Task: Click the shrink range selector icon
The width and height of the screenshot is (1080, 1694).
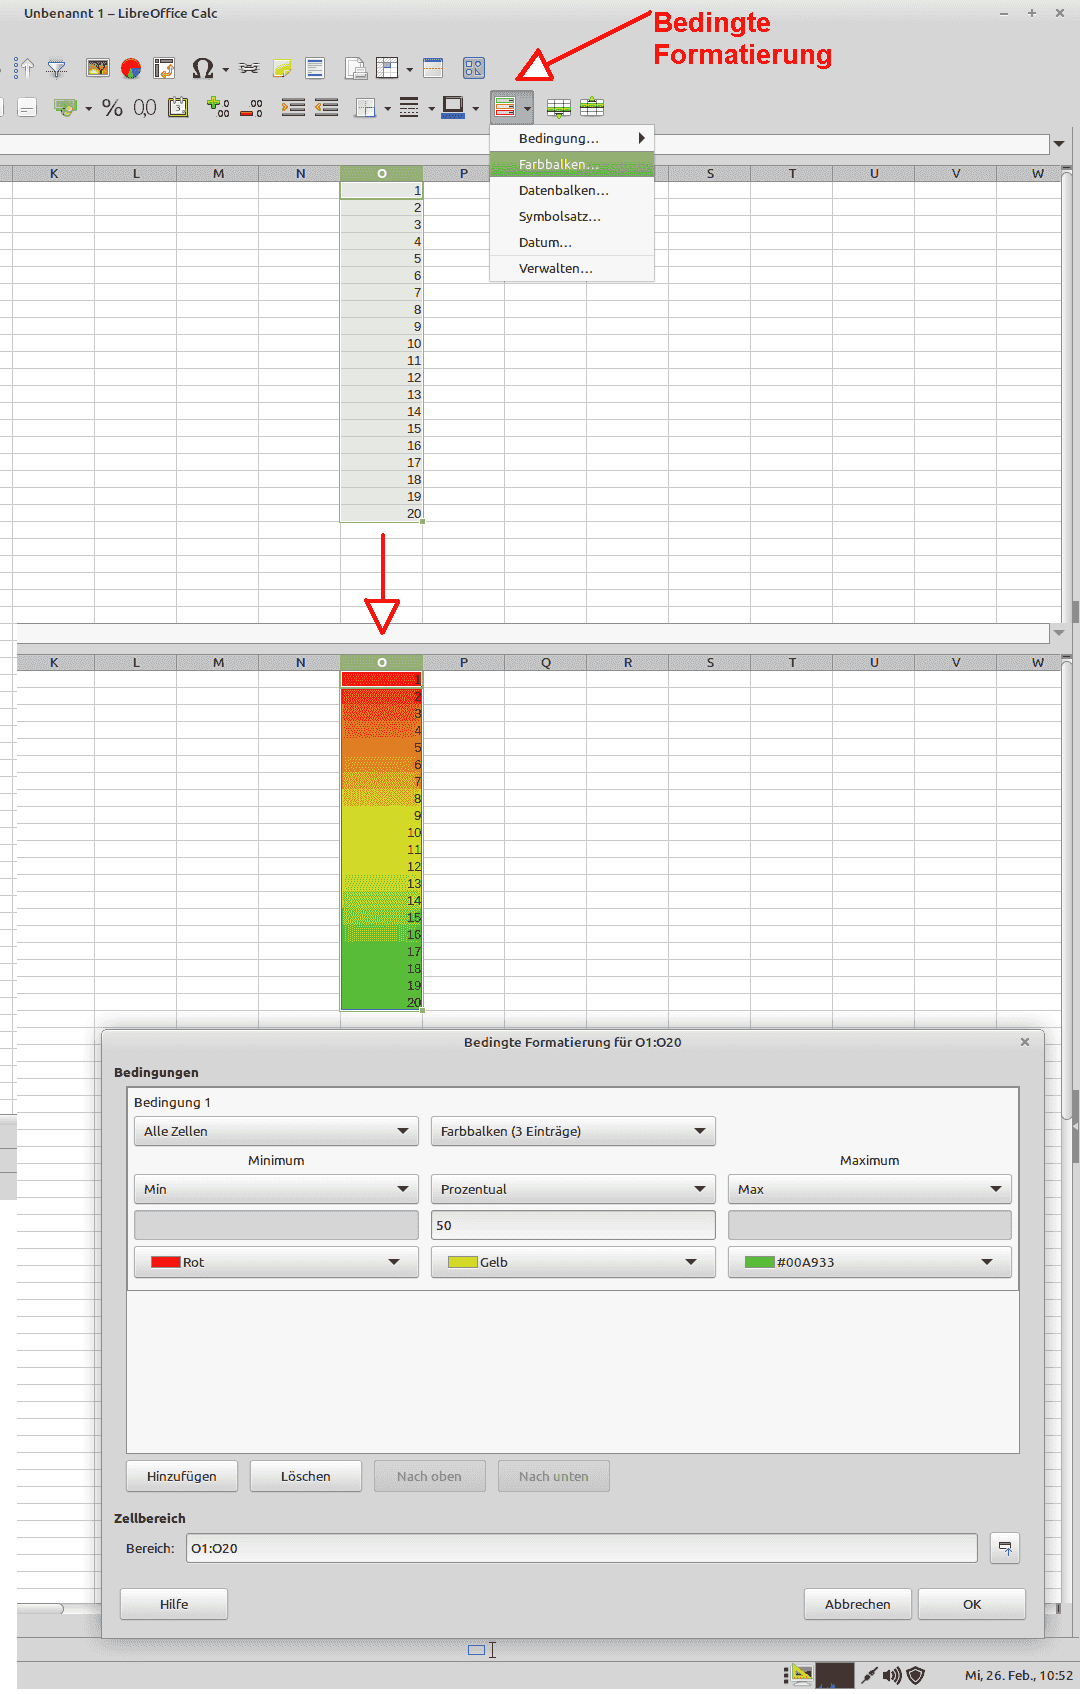Action: 1005,1548
